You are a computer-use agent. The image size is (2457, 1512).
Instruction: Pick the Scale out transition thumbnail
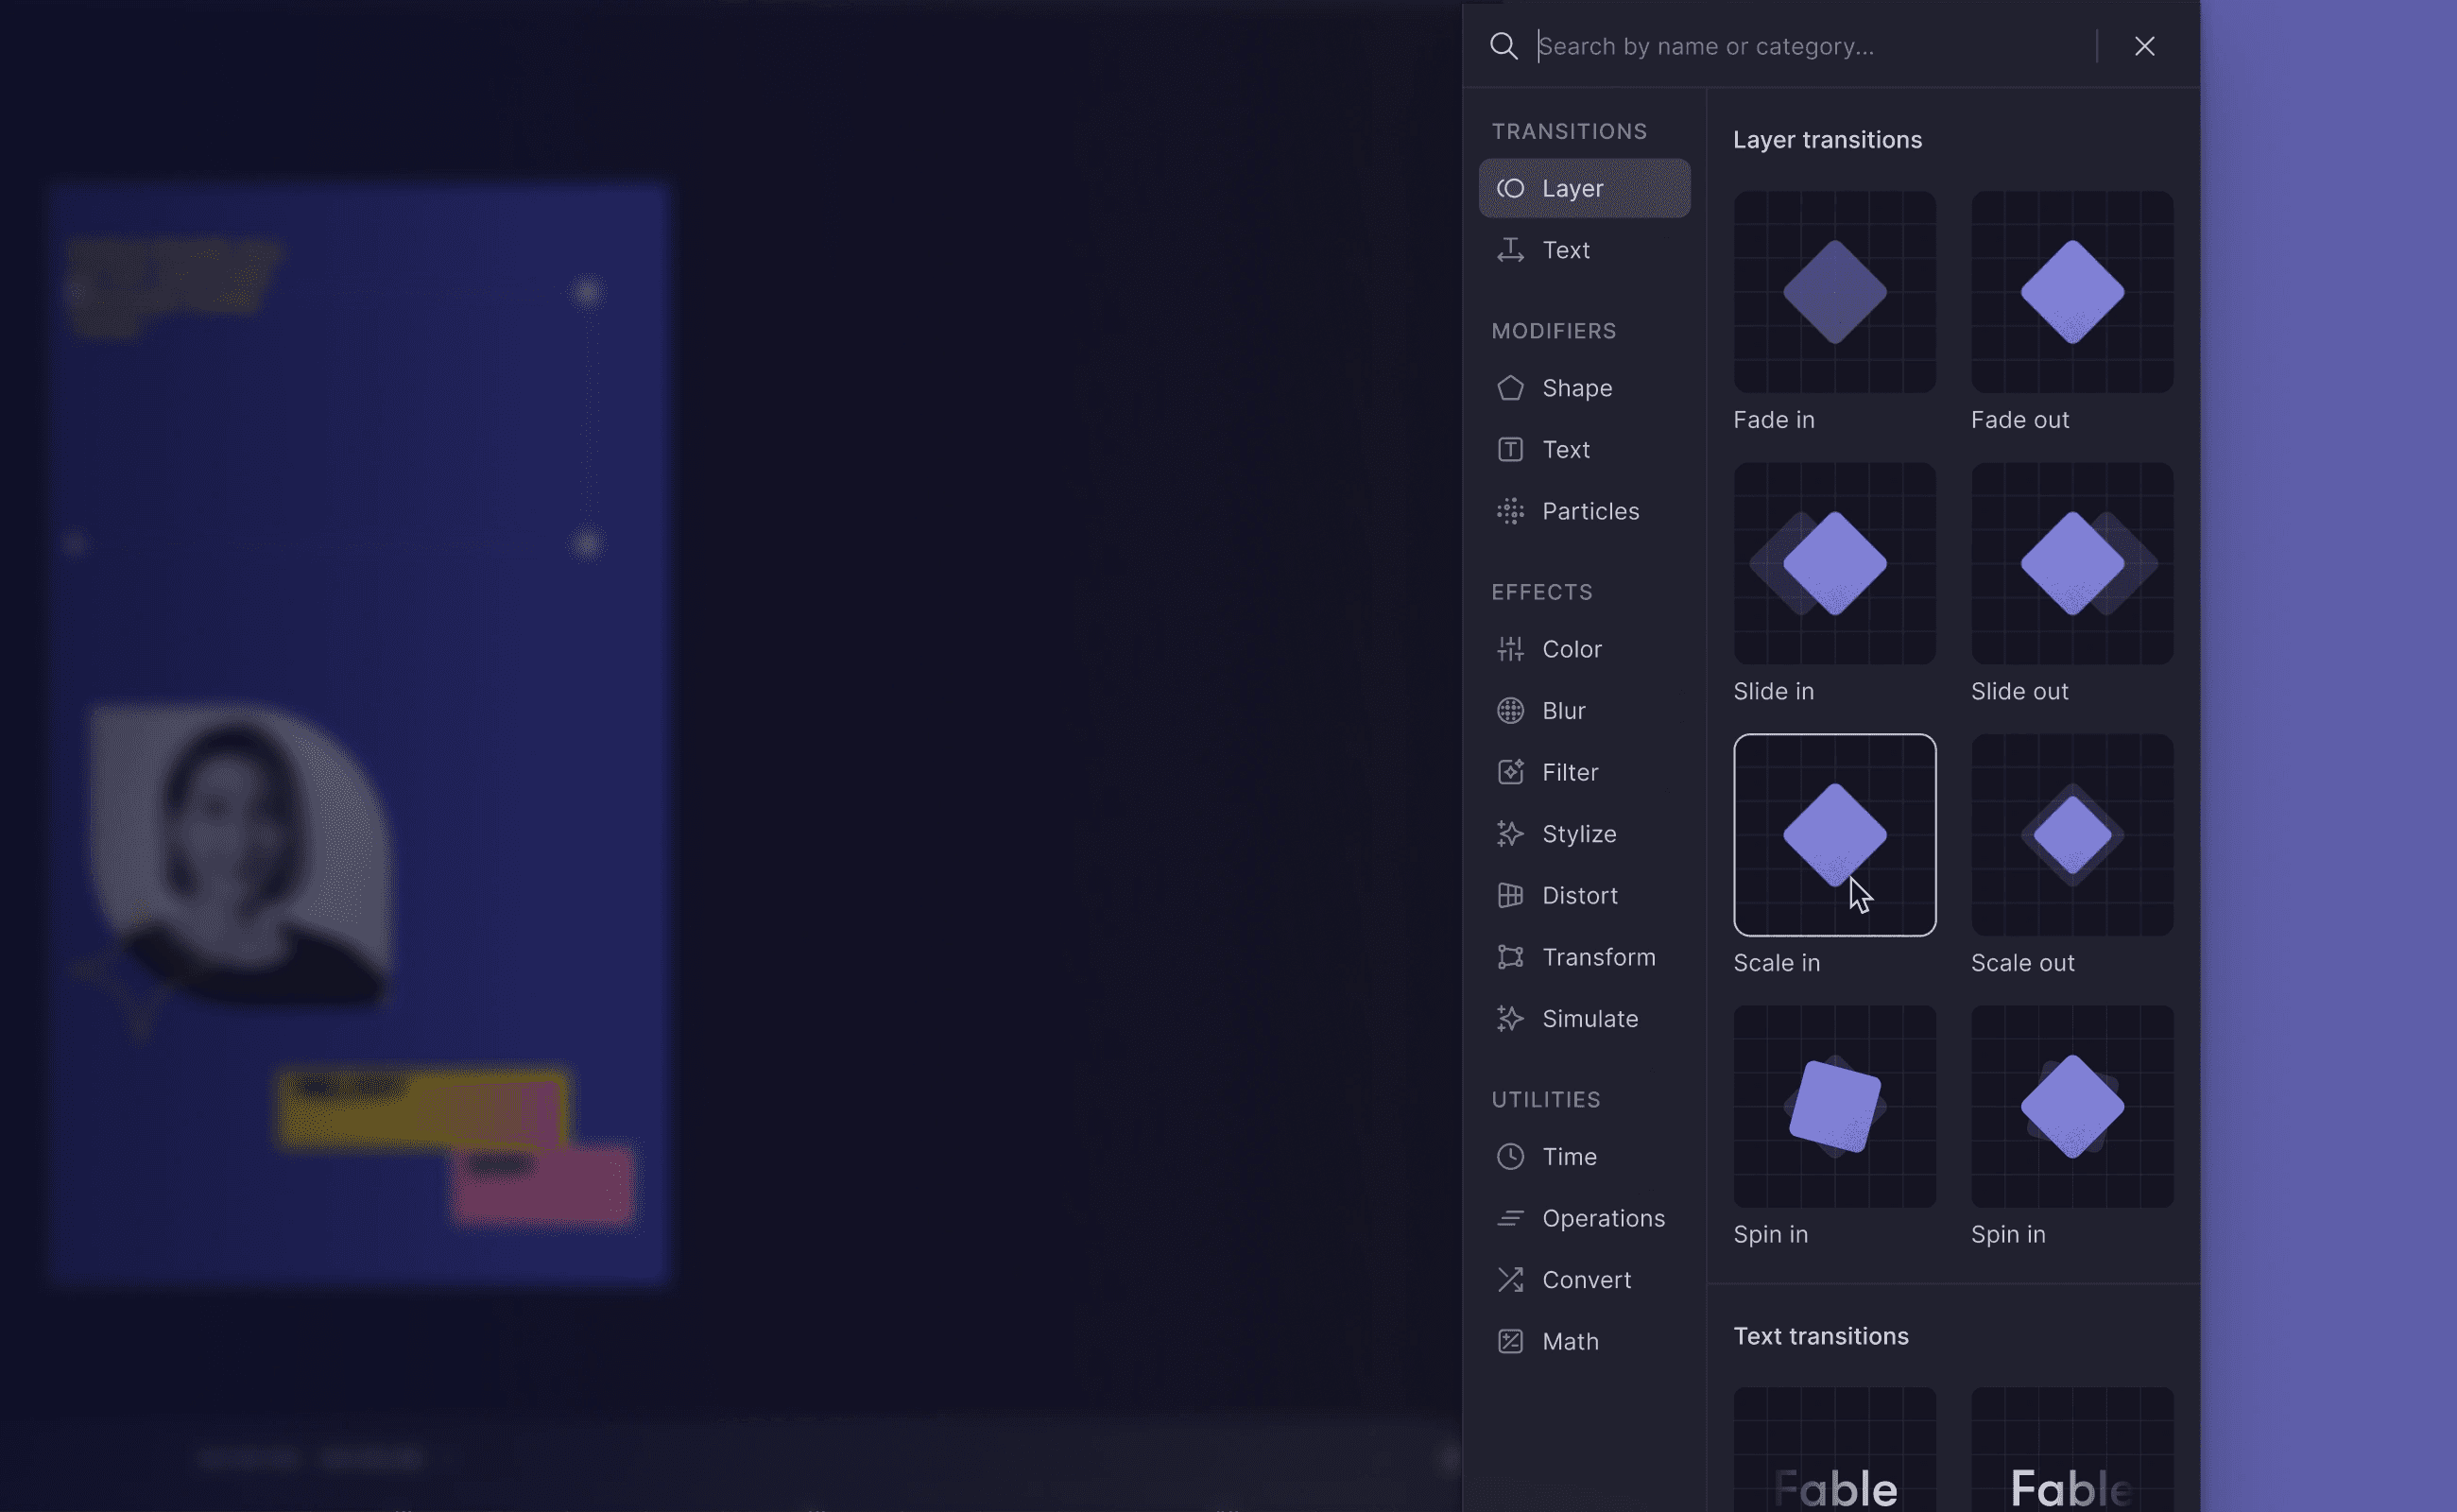[x=2071, y=835]
